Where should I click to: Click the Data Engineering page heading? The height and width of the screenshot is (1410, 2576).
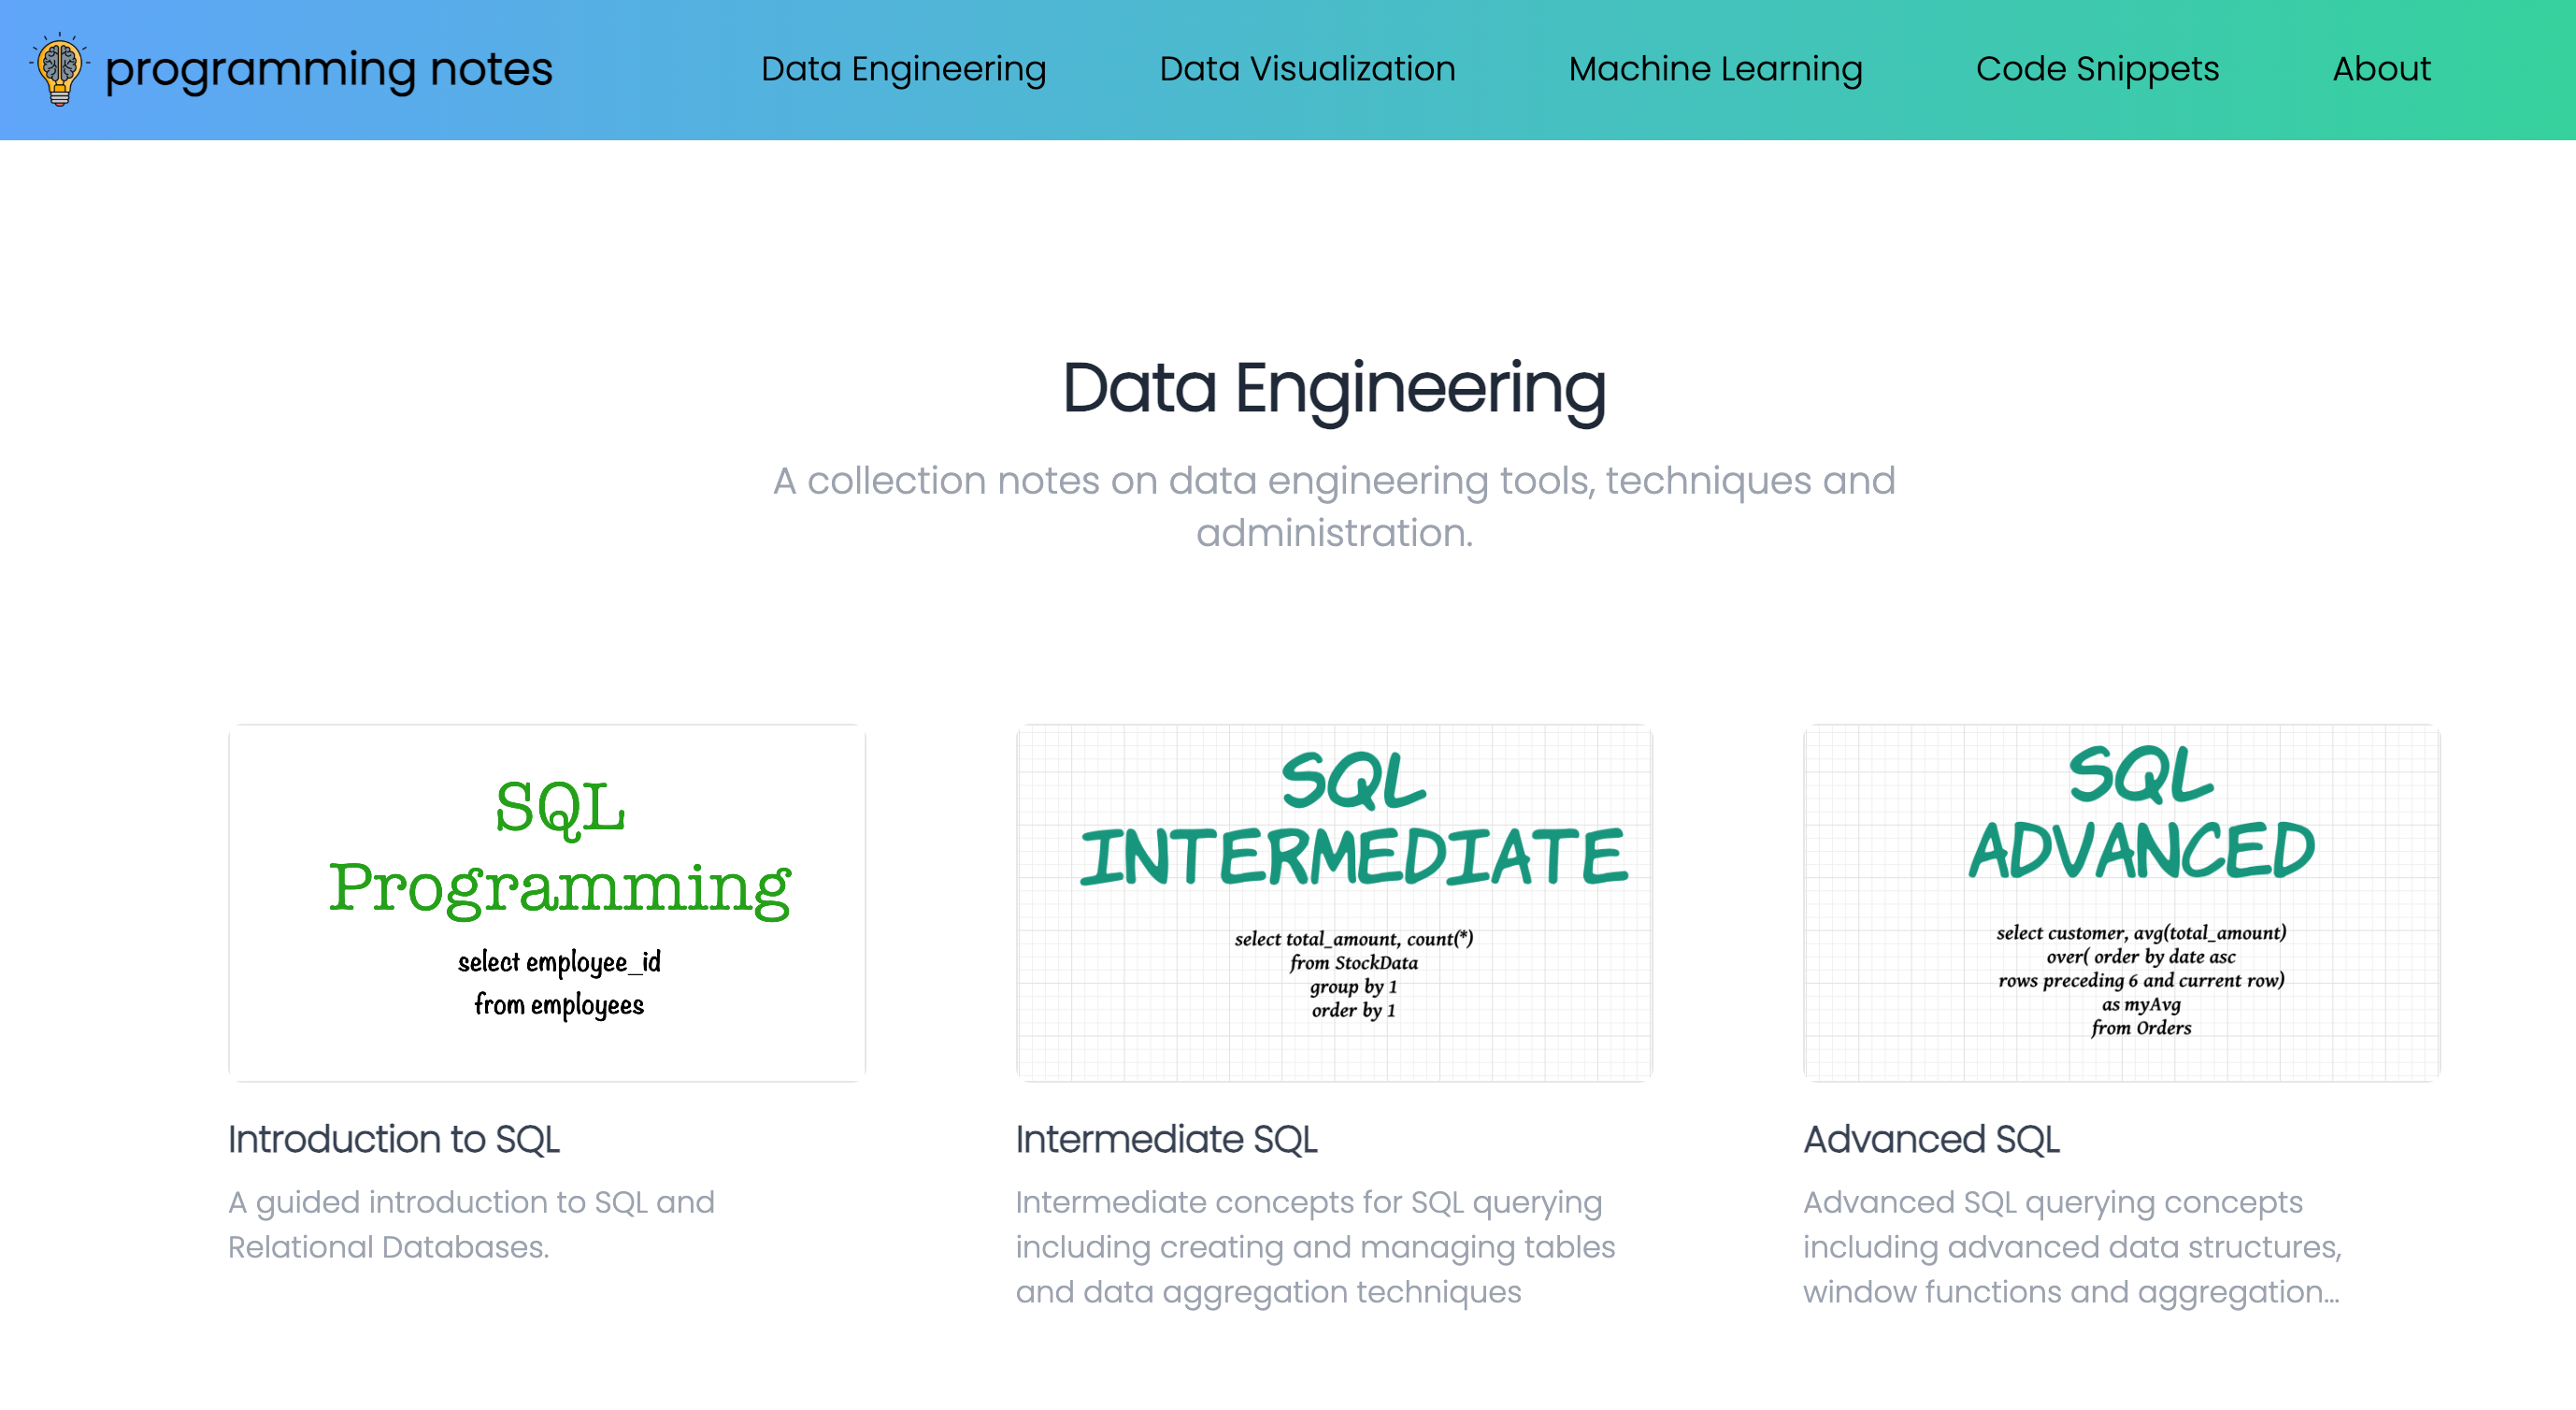click(x=1333, y=388)
